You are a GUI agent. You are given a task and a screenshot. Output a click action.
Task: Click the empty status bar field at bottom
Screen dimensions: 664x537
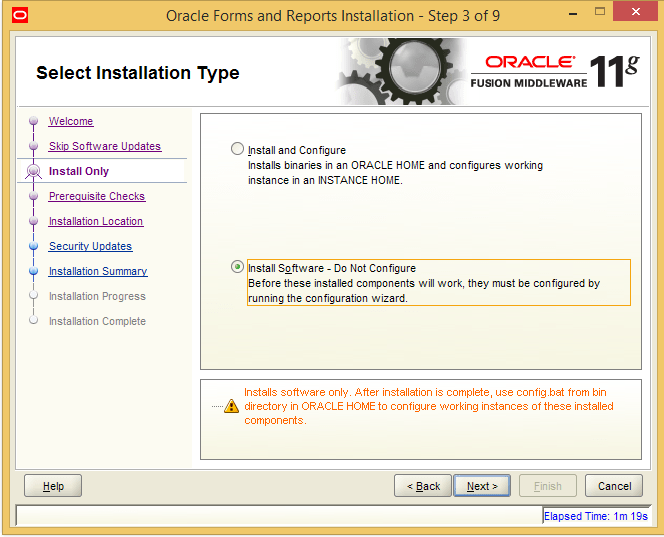279,515
